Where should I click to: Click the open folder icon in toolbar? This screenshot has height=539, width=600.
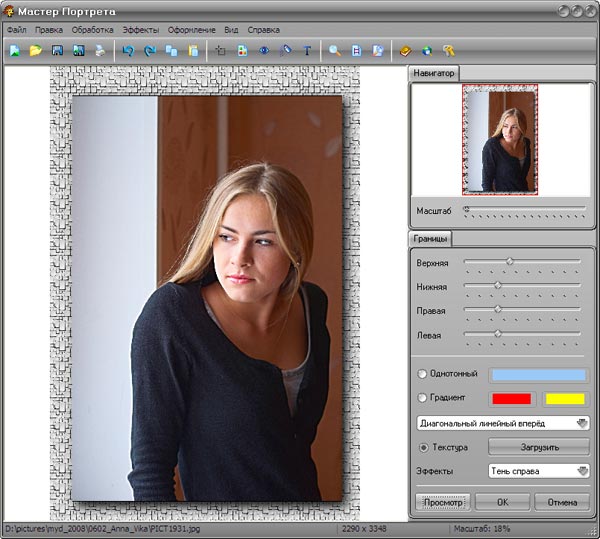(x=36, y=50)
